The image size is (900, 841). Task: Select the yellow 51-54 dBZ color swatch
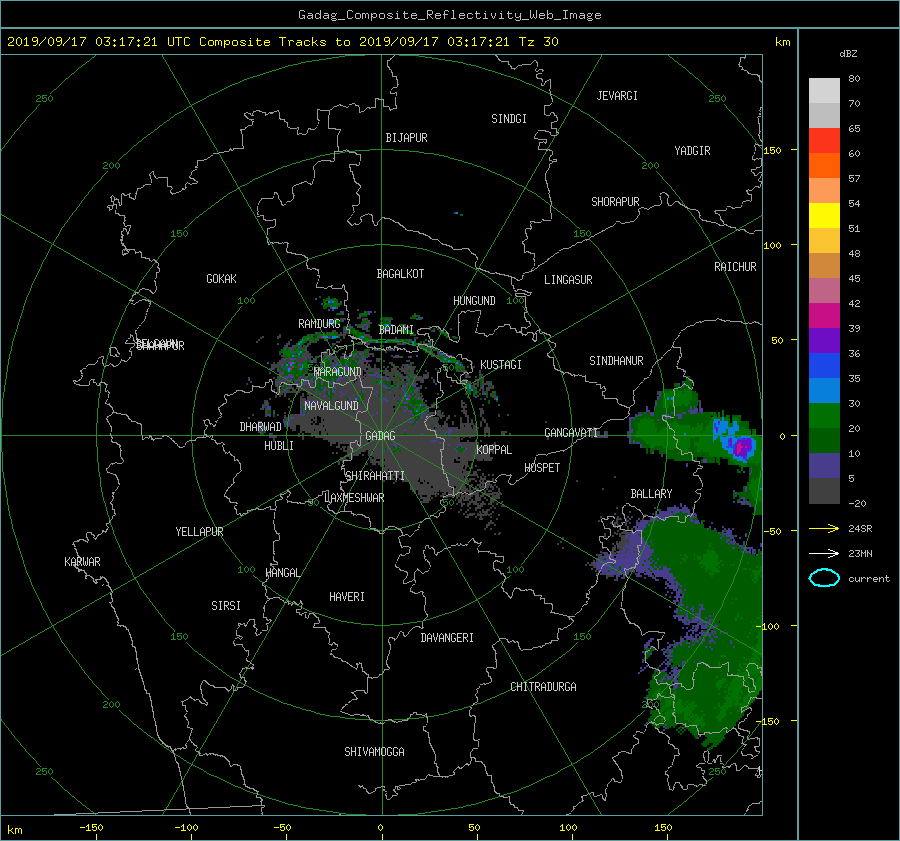[824, 215]
